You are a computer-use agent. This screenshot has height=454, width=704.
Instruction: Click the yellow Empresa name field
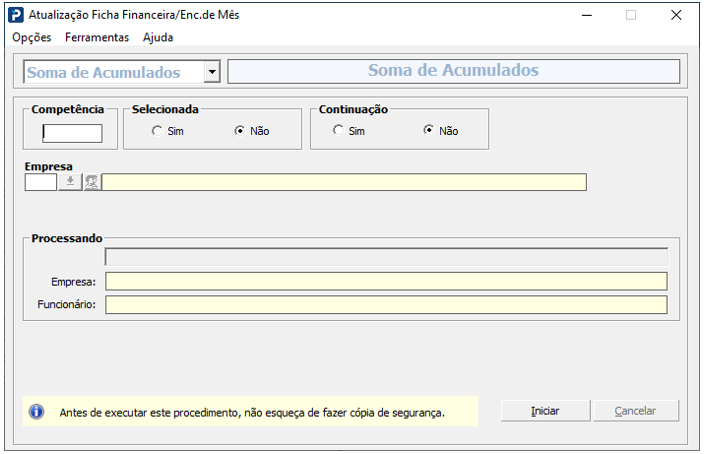coord(344,182)
